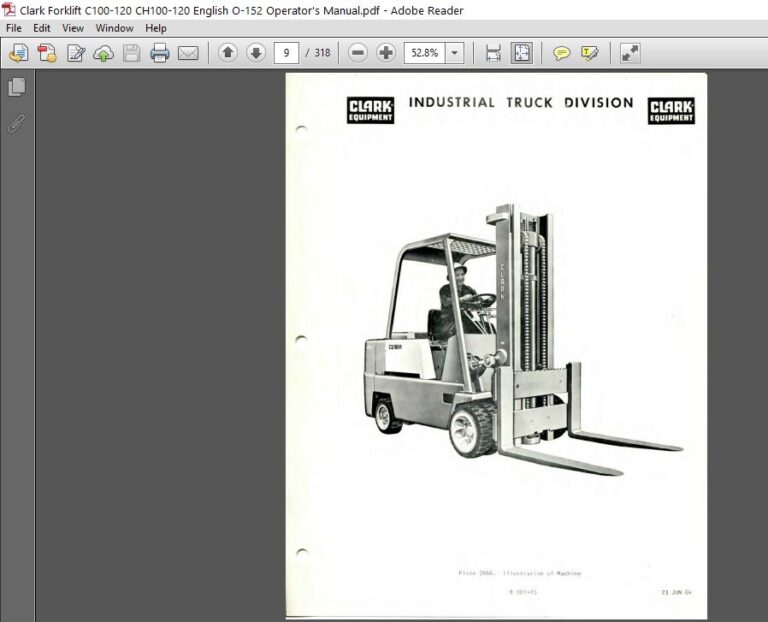Screen dimensions: 768x622
Task: Click the Open file icon in toolbar
Action: click(x=19, y=53)
